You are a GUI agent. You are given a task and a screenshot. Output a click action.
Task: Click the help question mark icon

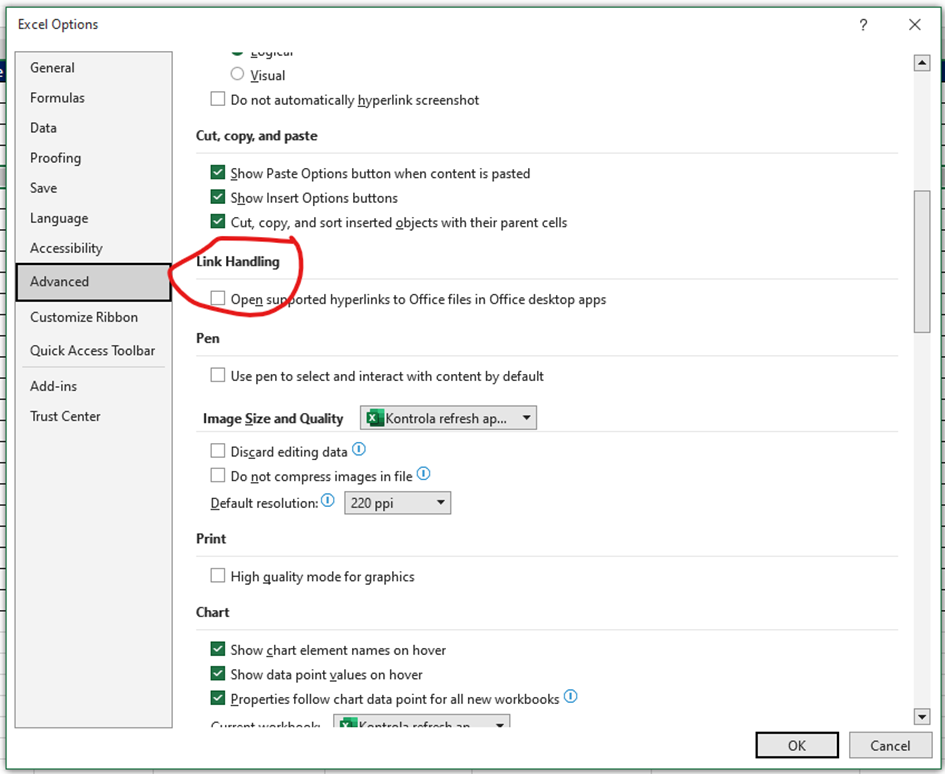click(863, 25)
